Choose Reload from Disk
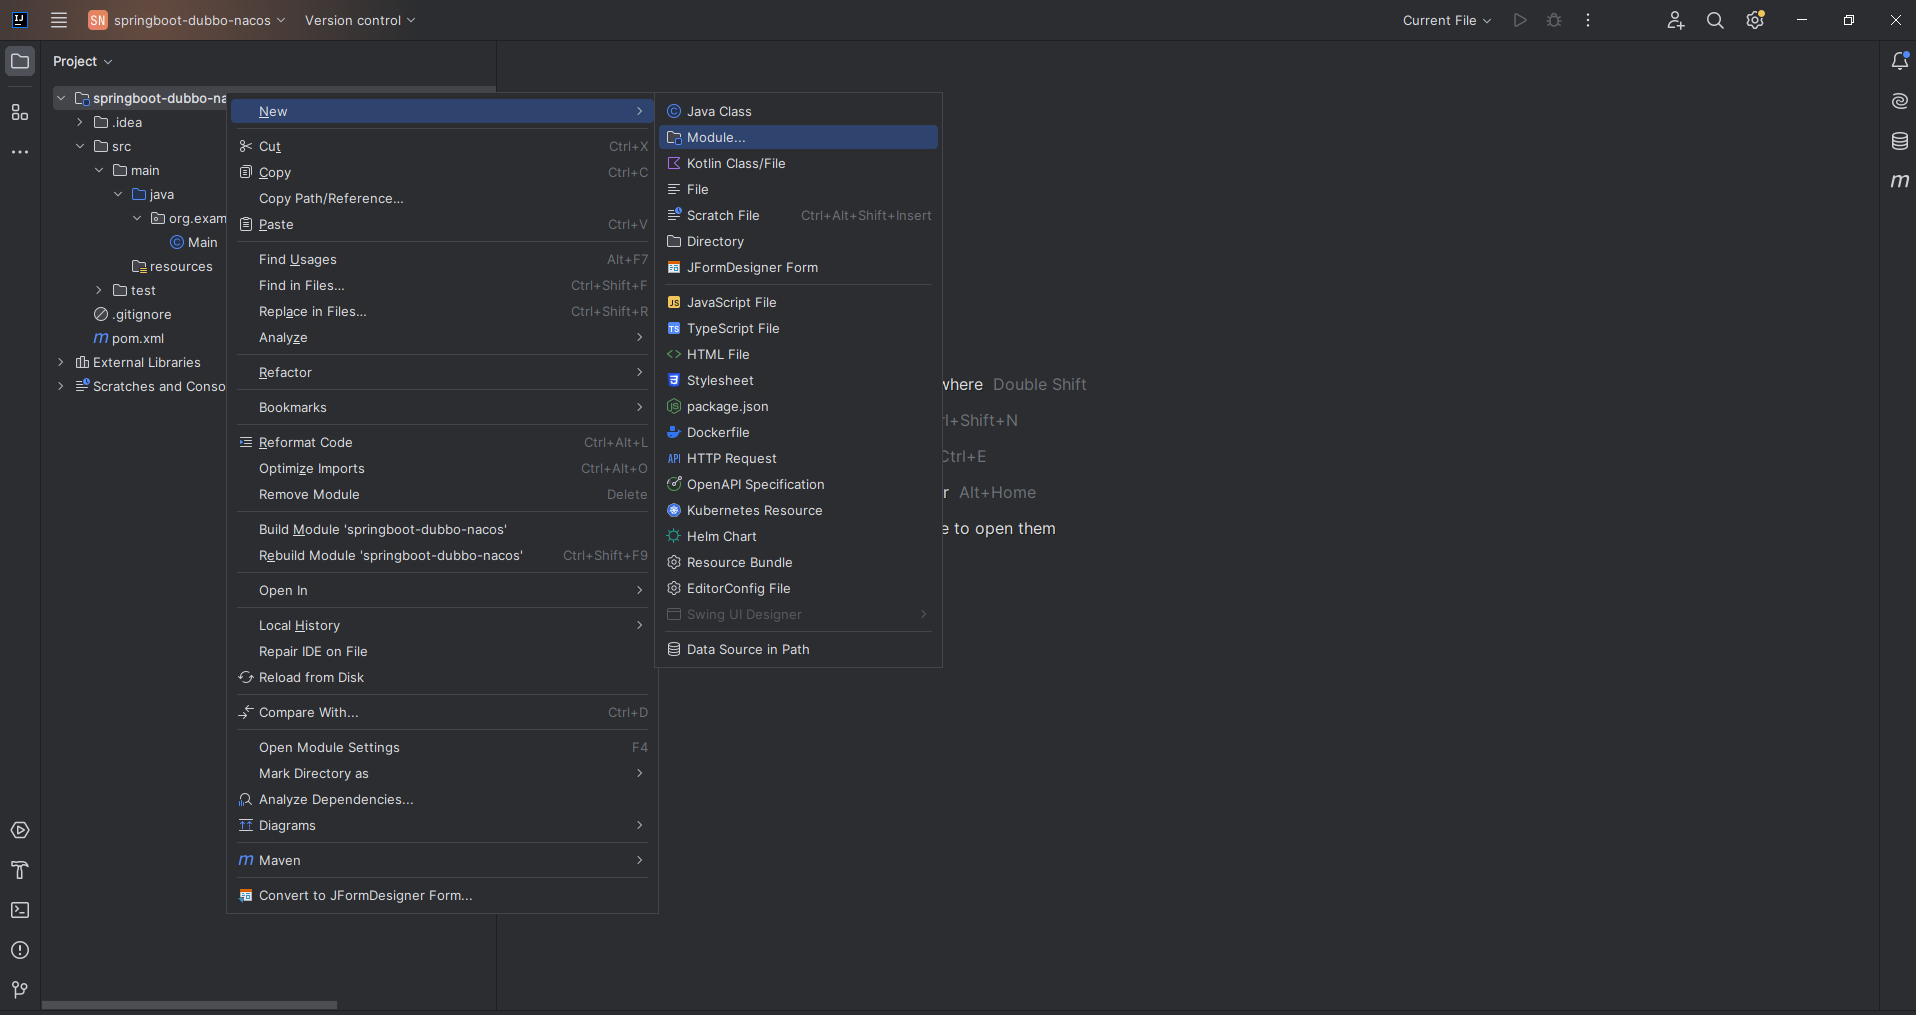The height and width of the screenshot is (1015, 1916). click(442, 677)
